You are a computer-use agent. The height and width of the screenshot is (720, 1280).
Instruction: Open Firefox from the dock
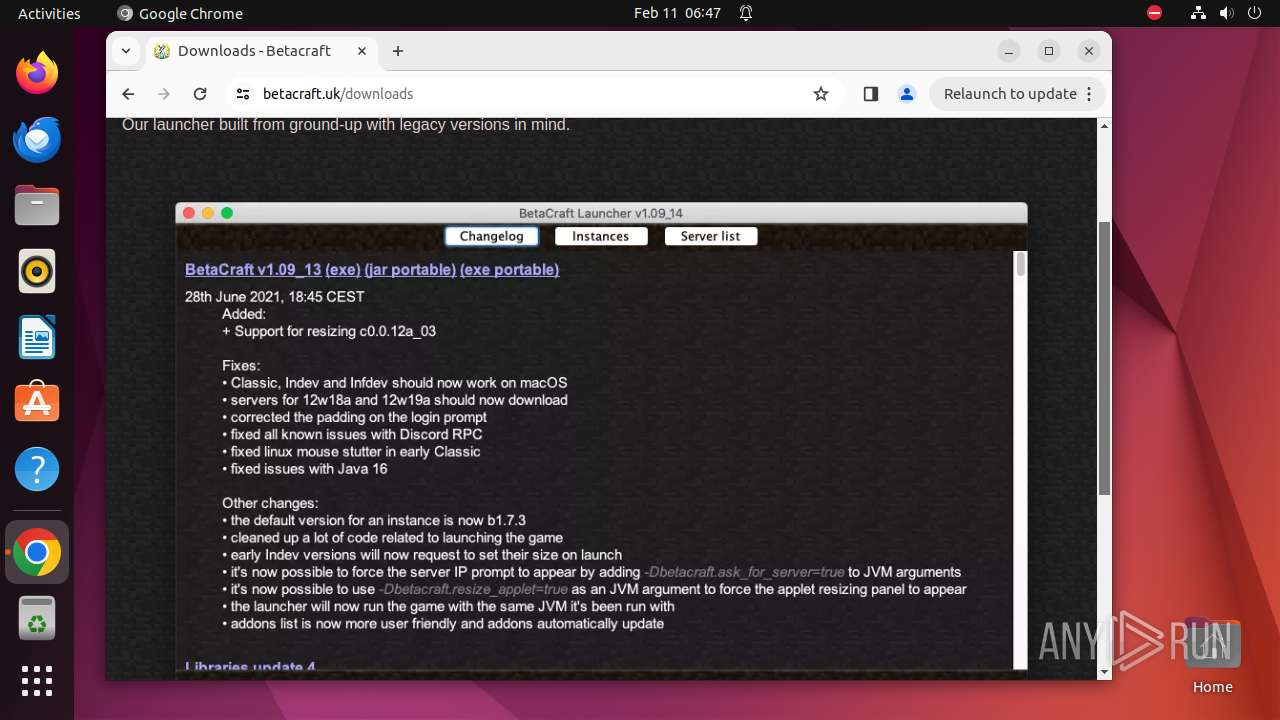[37, 73]
